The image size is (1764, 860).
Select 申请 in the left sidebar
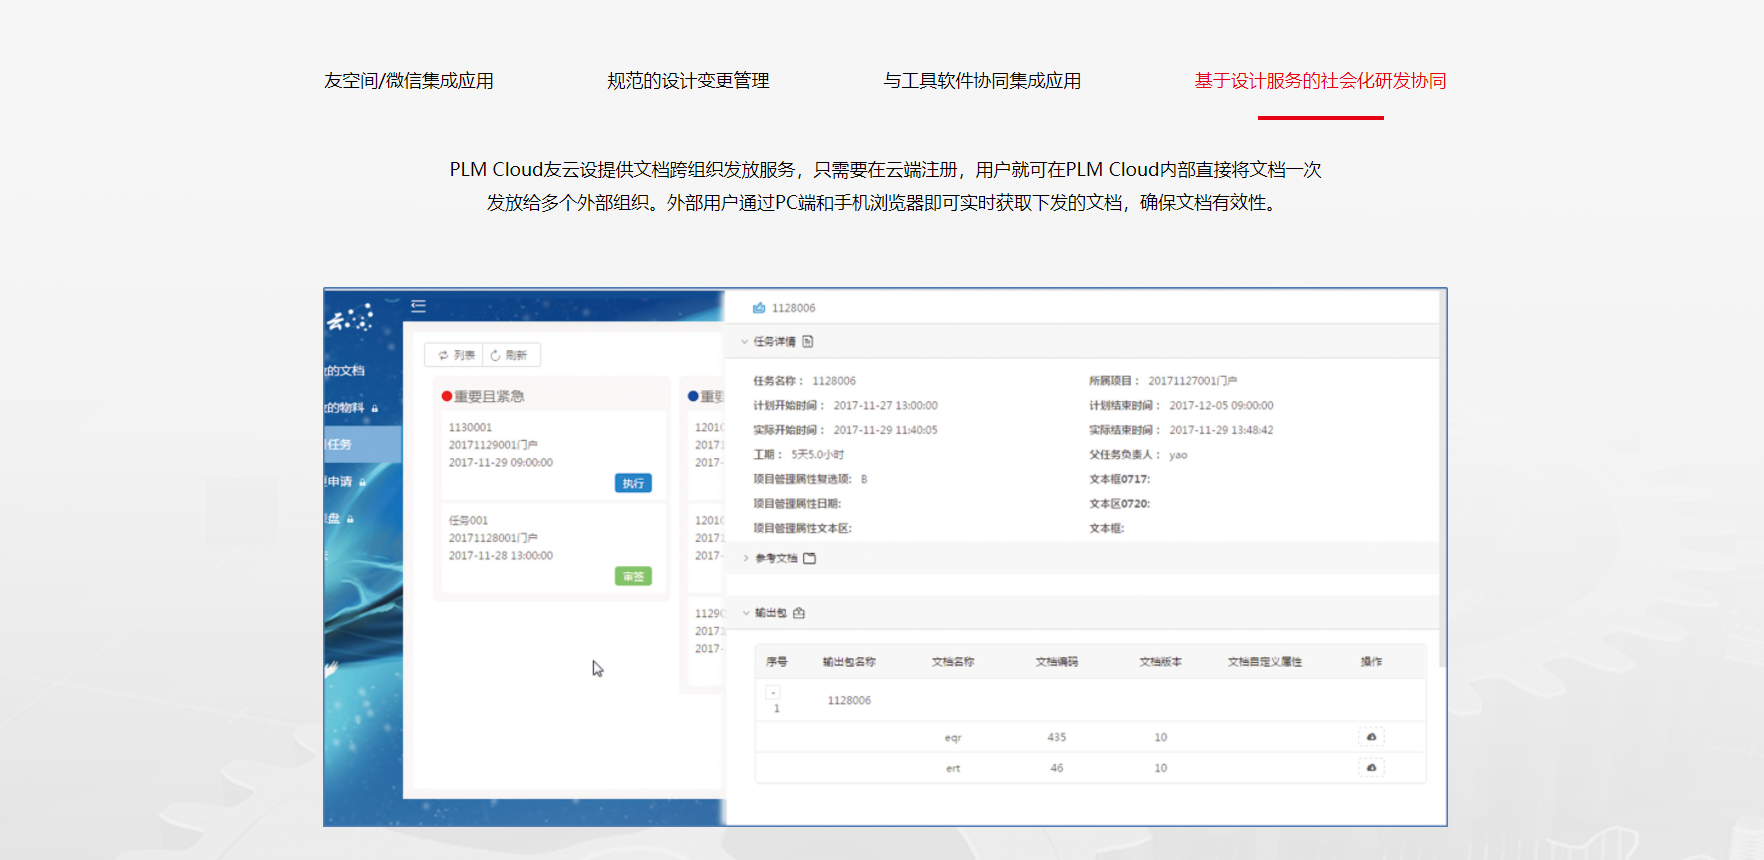point(339,482)
